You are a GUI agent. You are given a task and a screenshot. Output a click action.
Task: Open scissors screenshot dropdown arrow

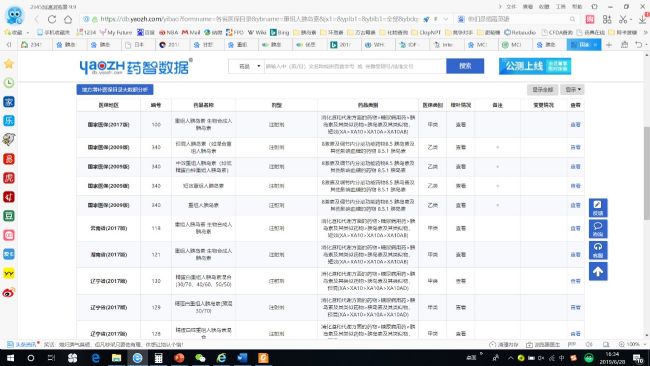[631, 19]
